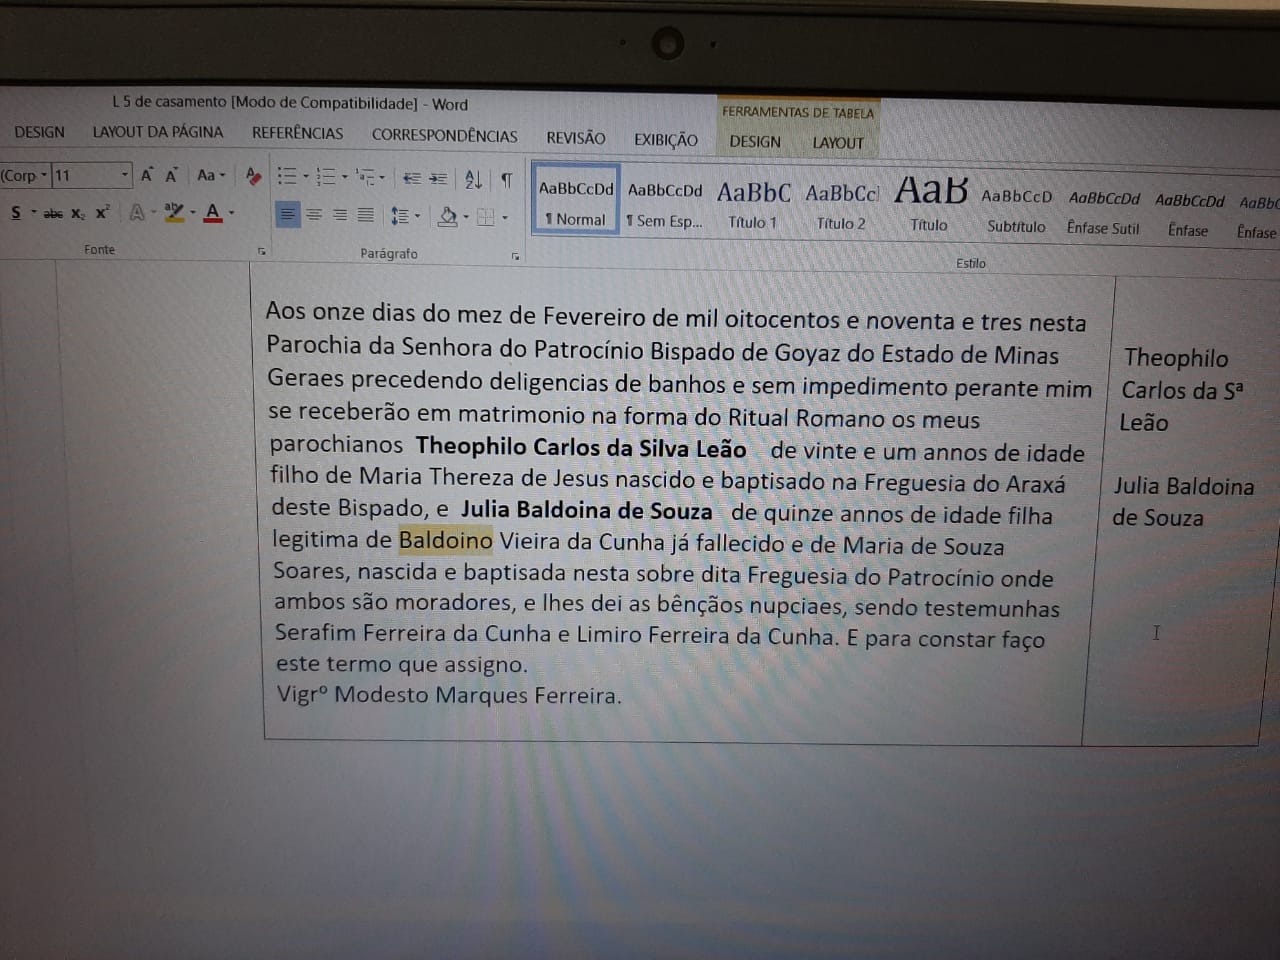Apply the Sem Espaçamento style

tap(665, 204)
